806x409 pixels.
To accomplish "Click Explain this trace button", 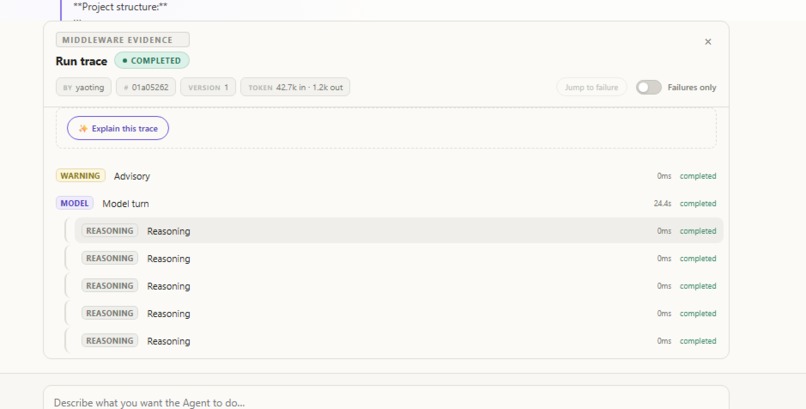I will point(118,128).
